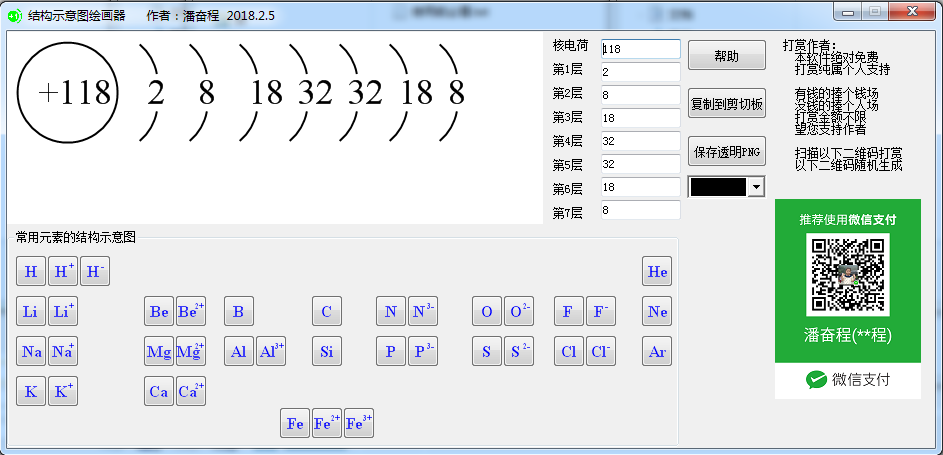943x455 pixels.
Task: Select the Na+ sodium ion button
Action: pyautogui.click(x=63, y=352)
